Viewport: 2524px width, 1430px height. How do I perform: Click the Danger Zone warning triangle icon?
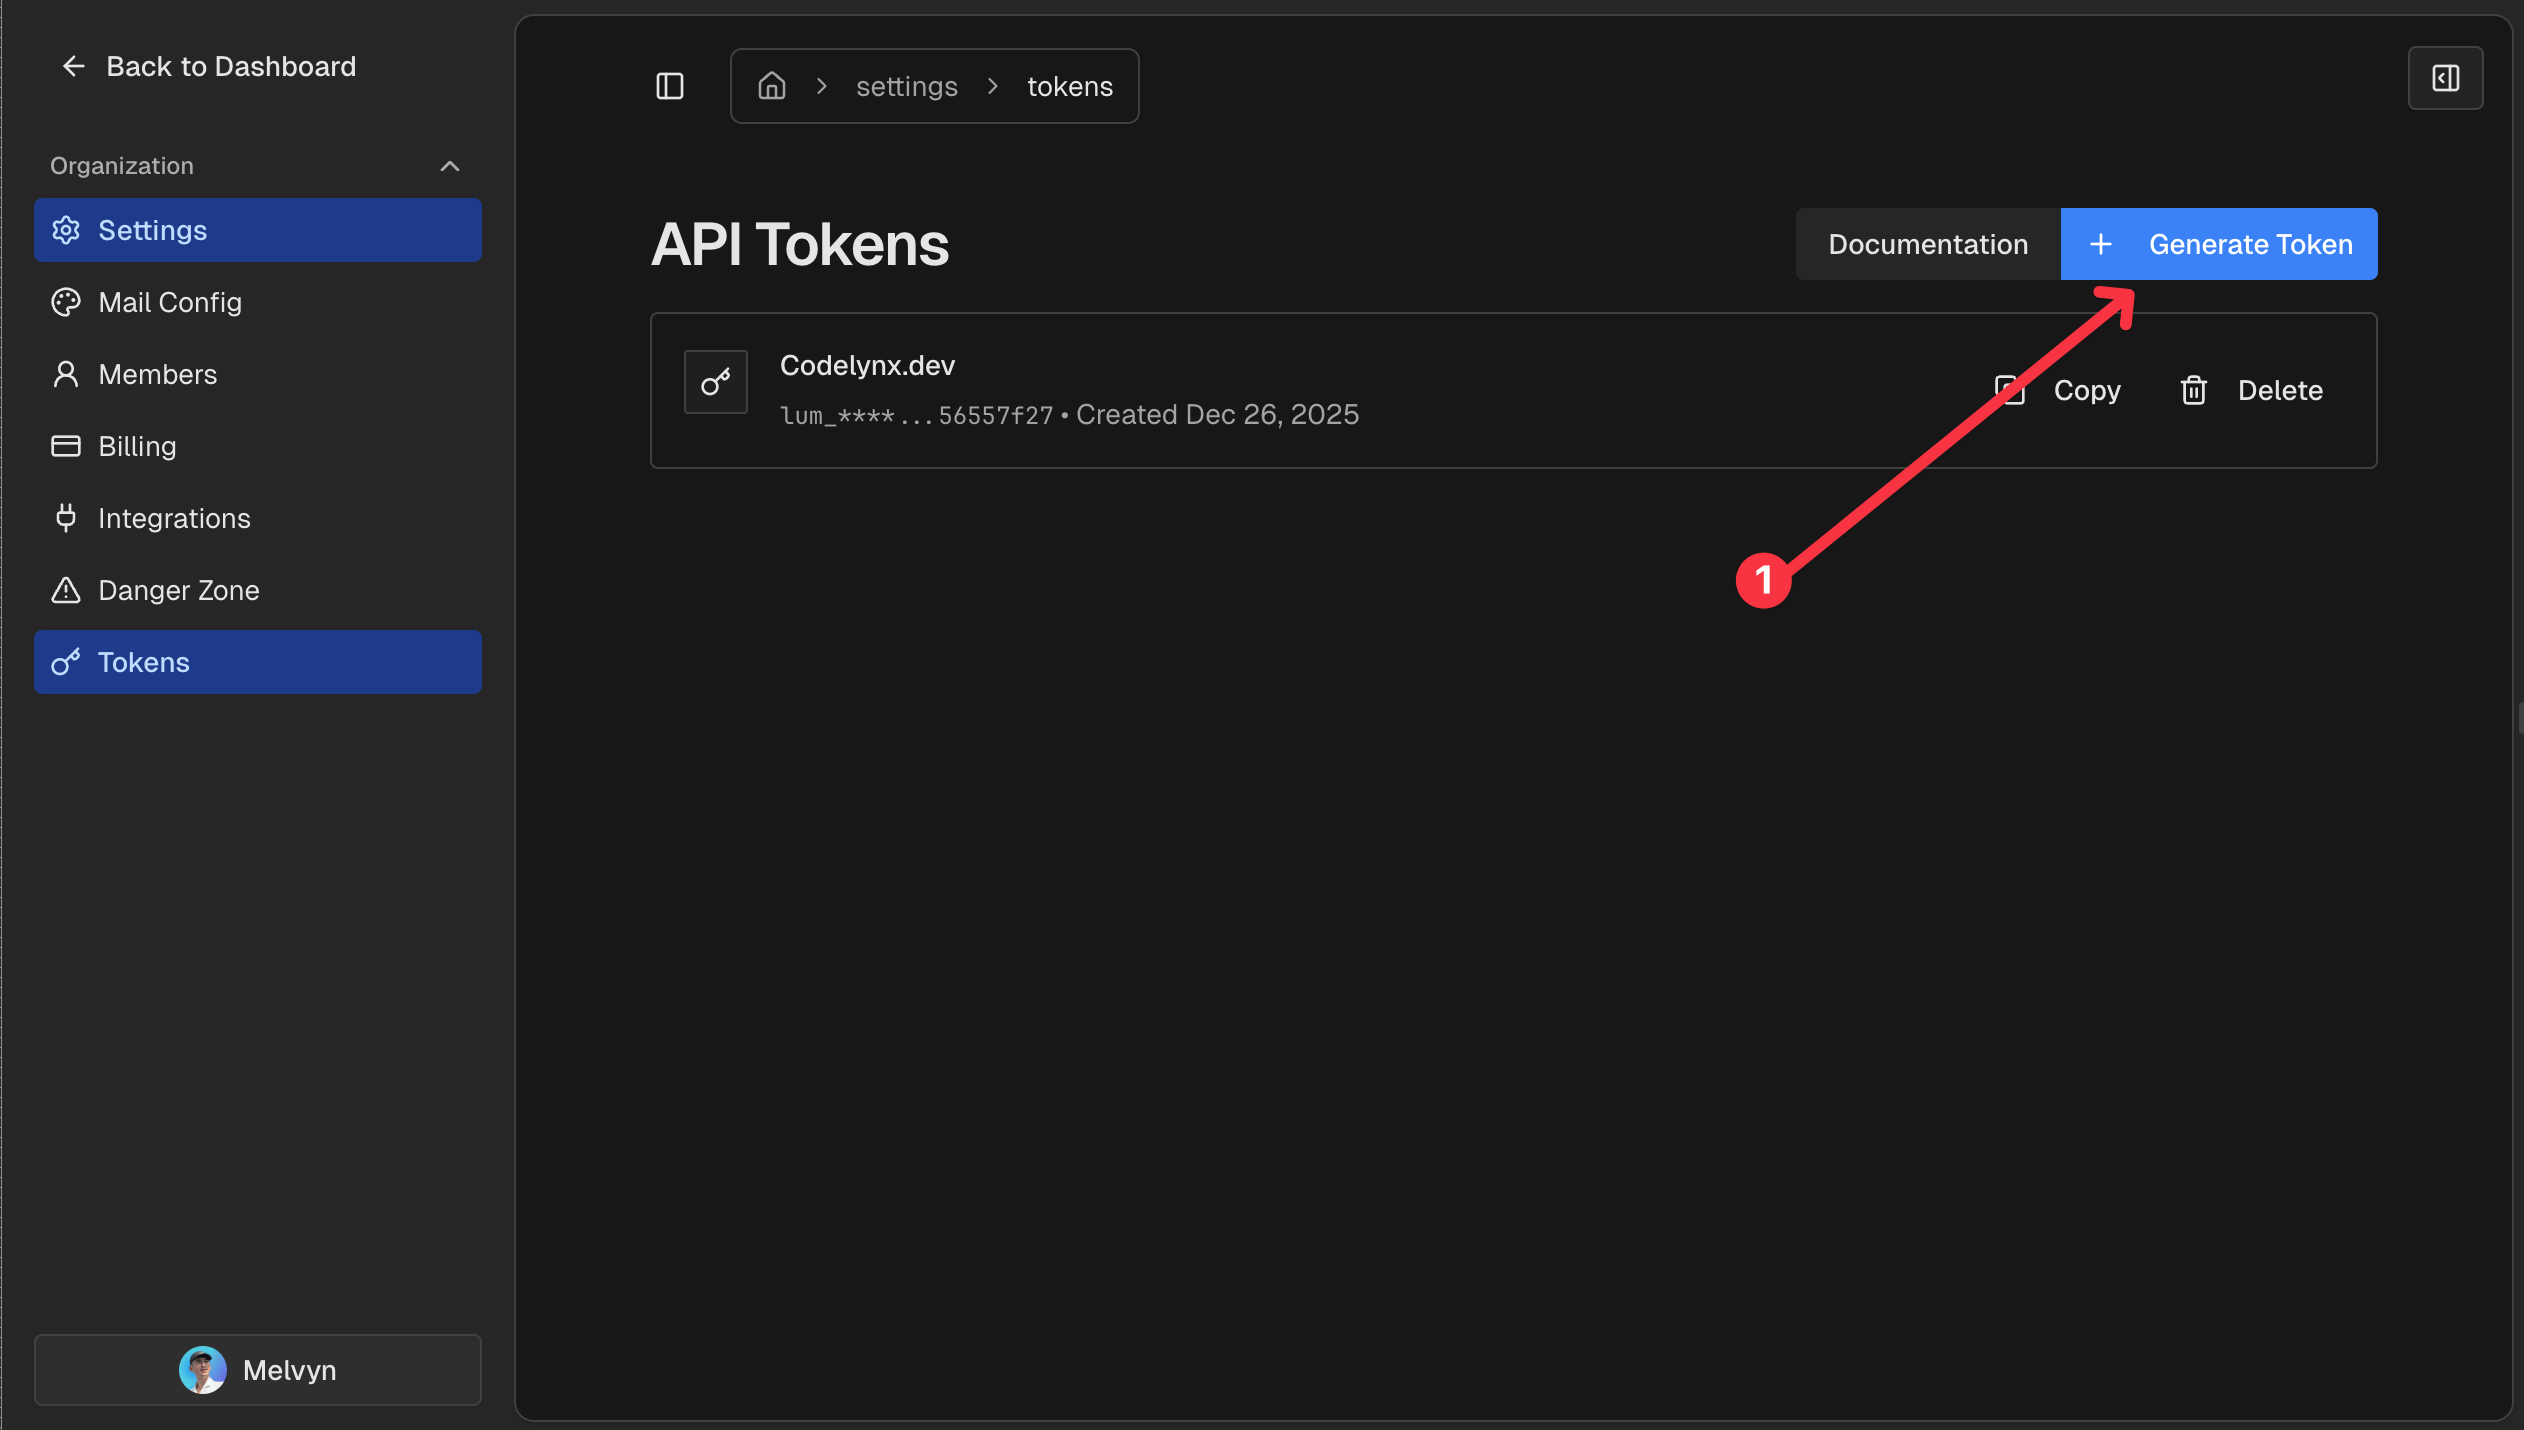[66, 591]
